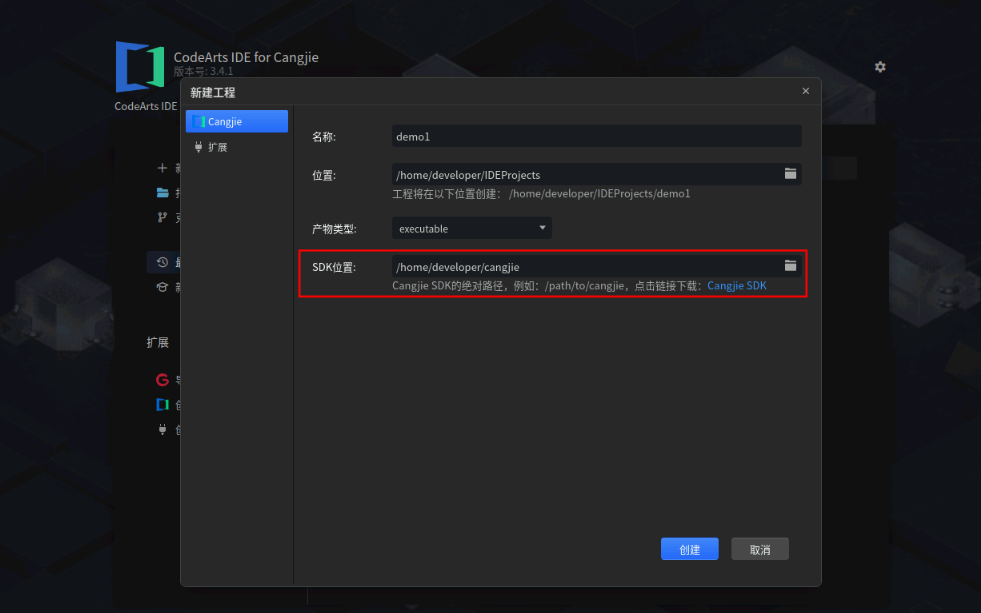Open settings gear in welcome window

880,67
